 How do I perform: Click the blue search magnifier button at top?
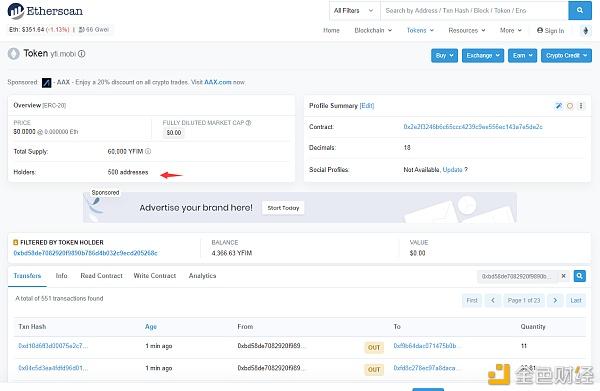point(580,10)
